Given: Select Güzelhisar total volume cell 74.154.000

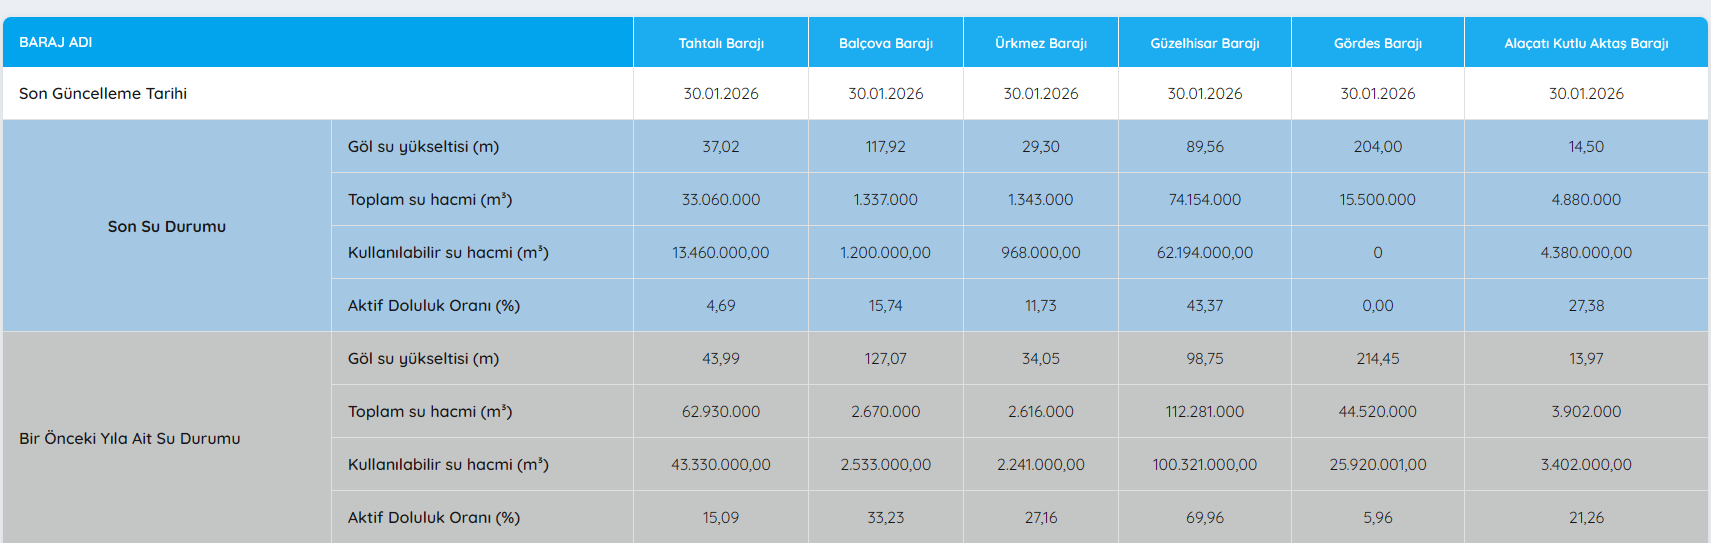Looking at the screenshot, I should click(1204, 199).
